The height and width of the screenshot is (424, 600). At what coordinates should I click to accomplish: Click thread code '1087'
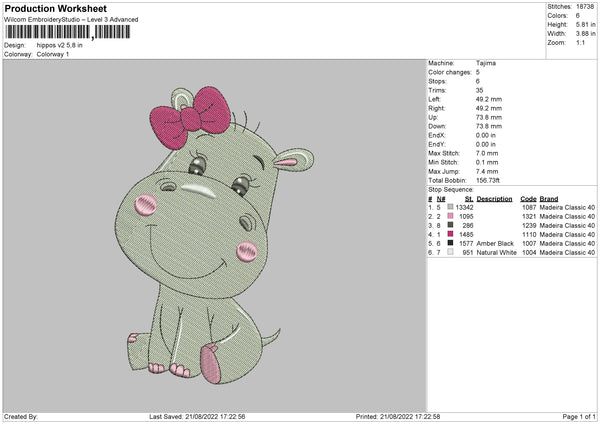529,207
